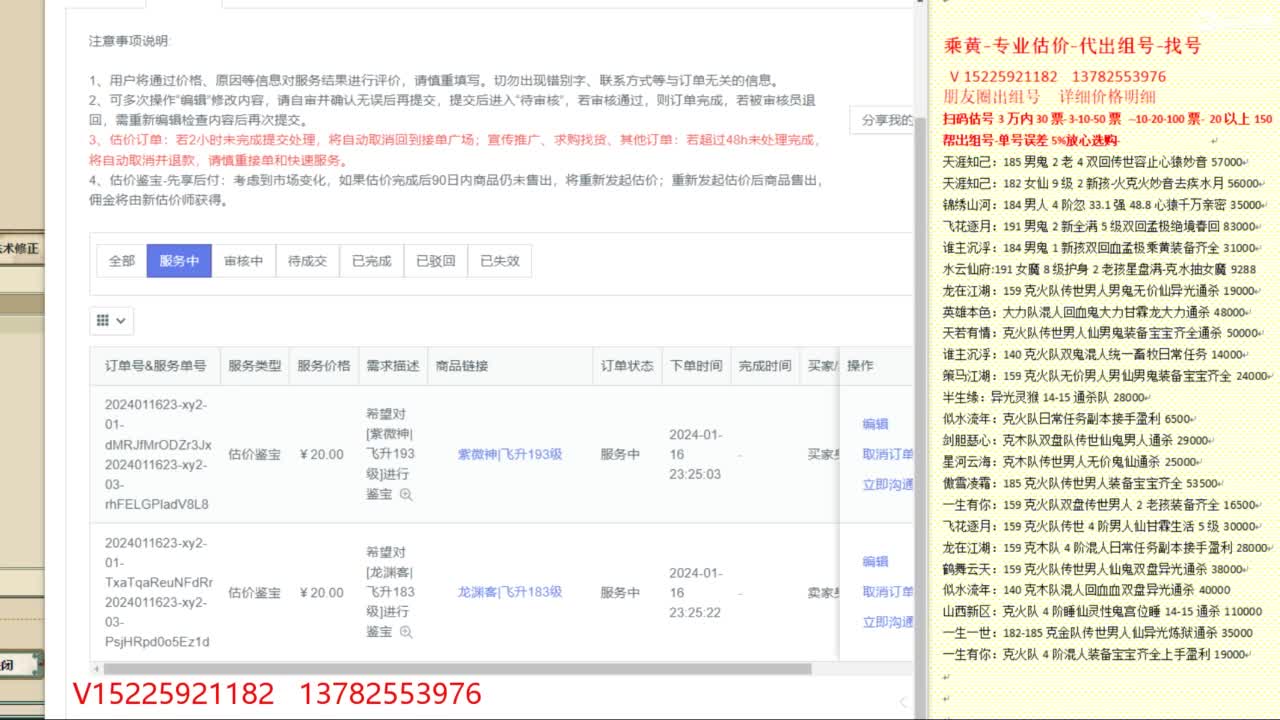Open the 紫微神|飞升193级 product link
1280x720 pixels.
tap(509, 454)
